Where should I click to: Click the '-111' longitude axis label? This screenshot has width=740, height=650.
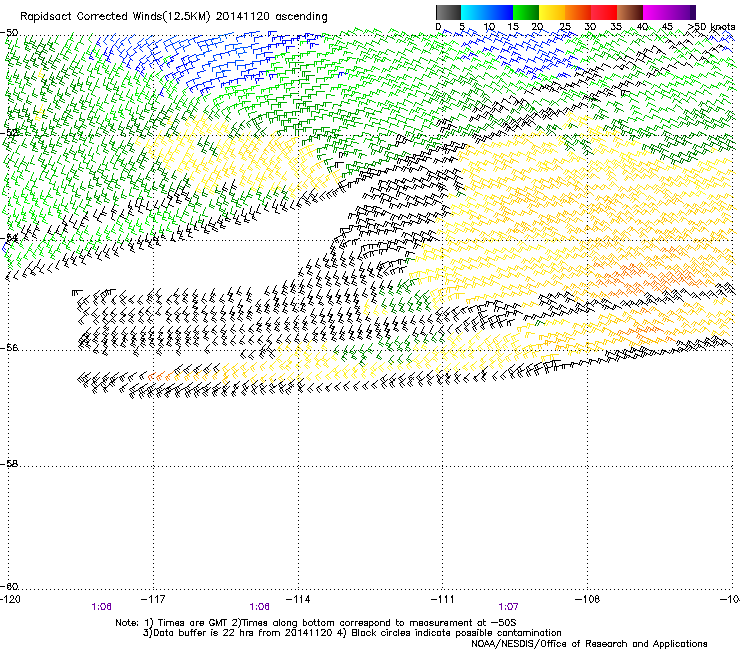tap(443, 599)
